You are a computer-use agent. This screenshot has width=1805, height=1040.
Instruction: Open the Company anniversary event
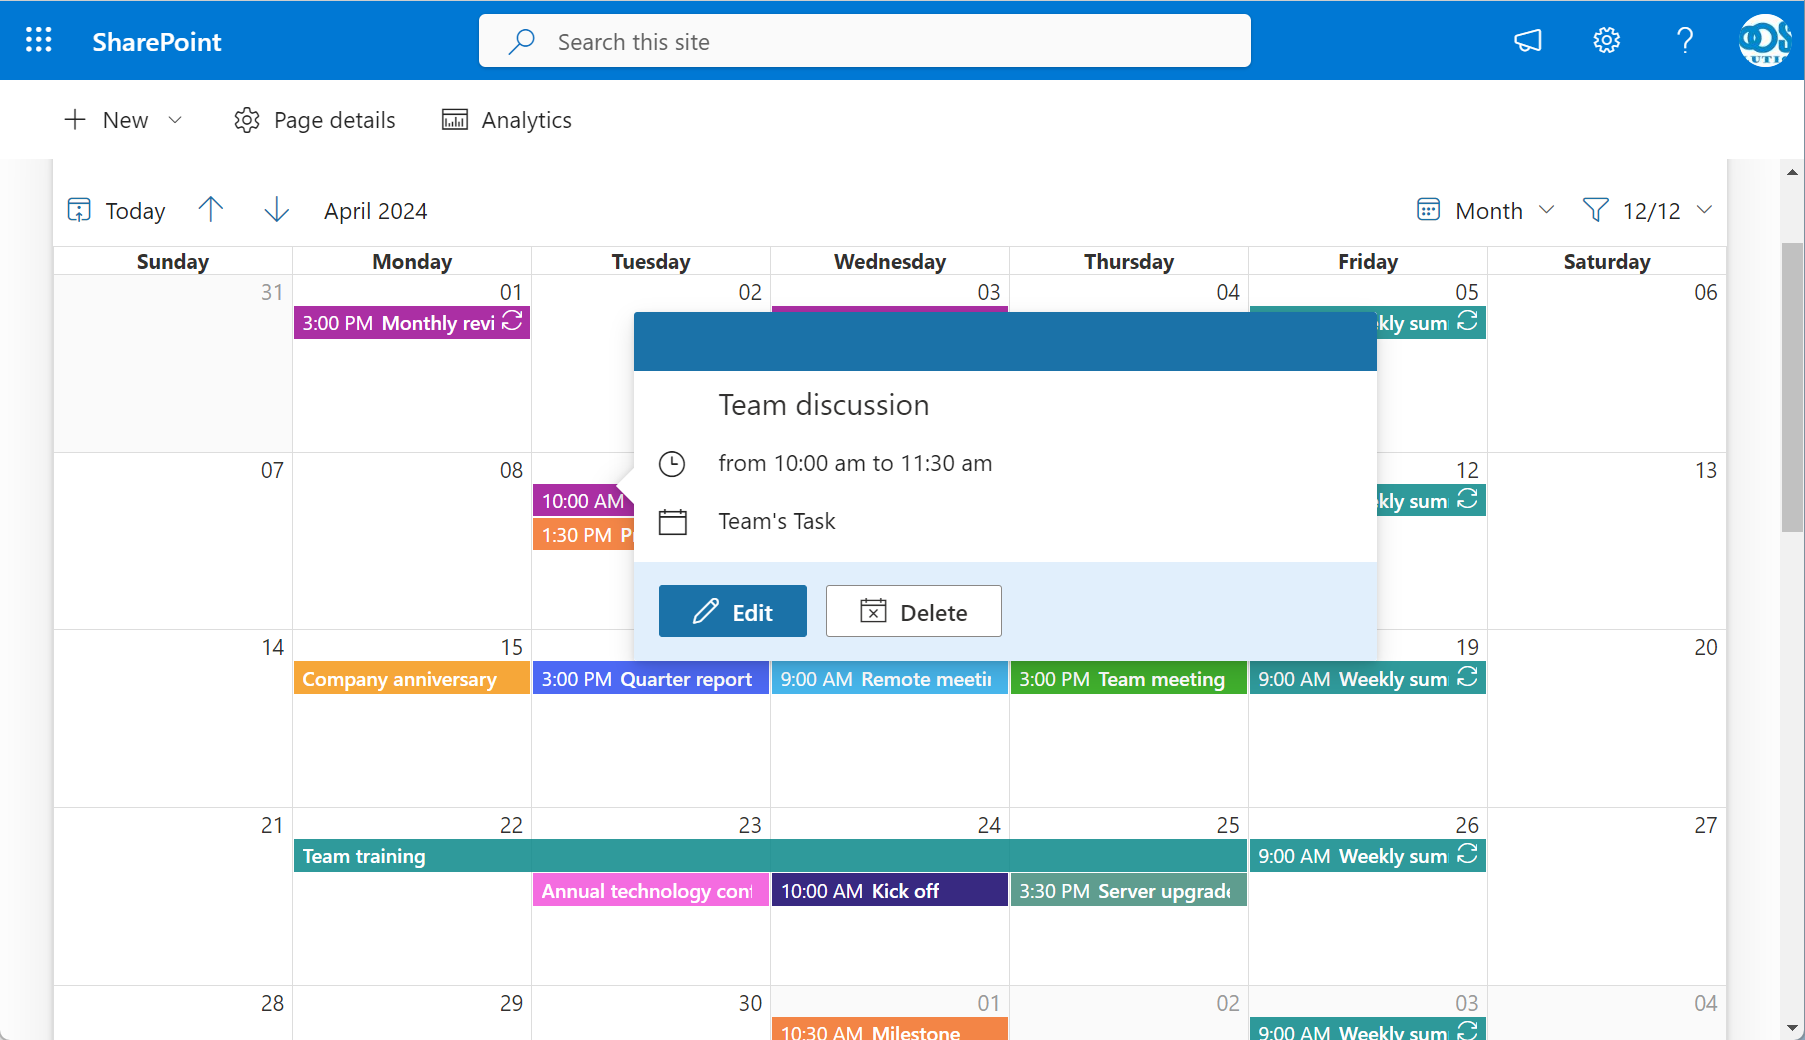(x=412, y=678)
